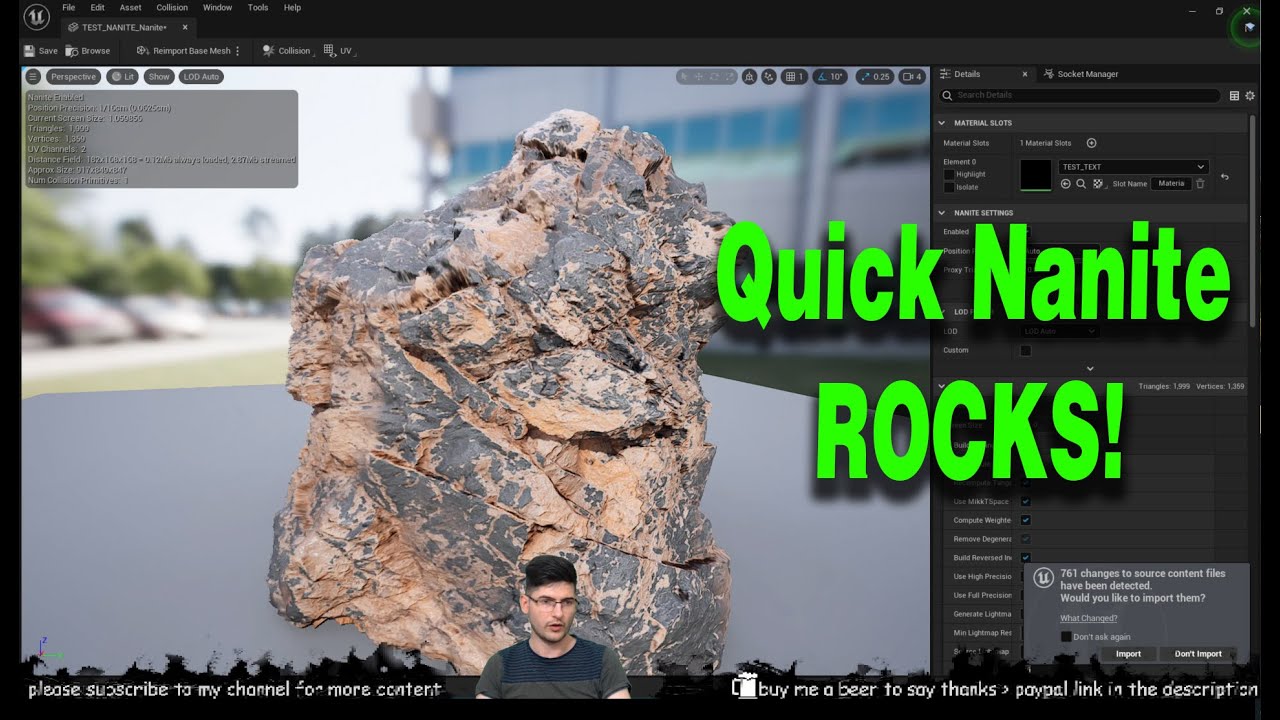Check Don't ask again checkbox
The image size is (1280, 720).
(1066, 637)
